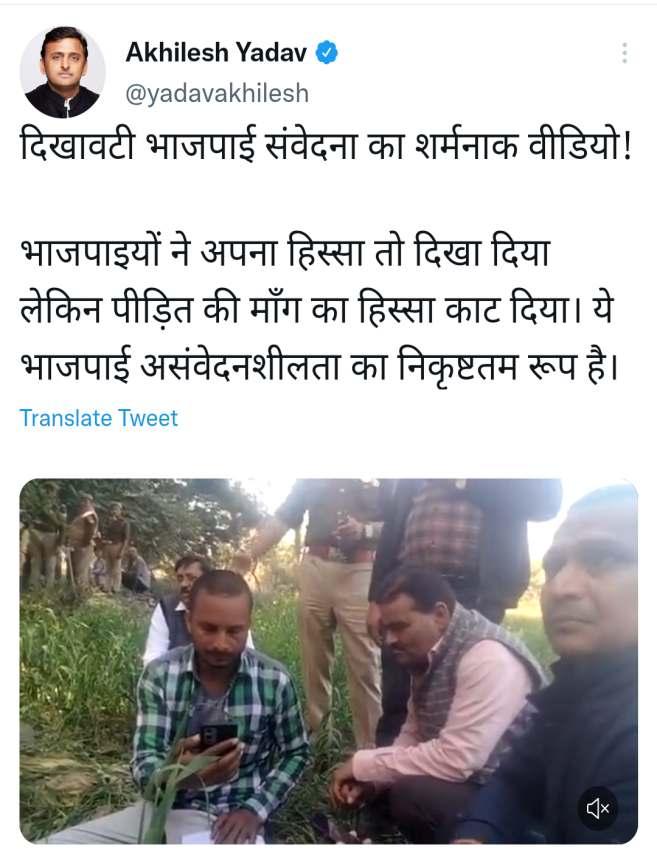This screenshot has width=657, height=861.
Task: Click the phone held in the video
Action: click(x=218, y=736)
